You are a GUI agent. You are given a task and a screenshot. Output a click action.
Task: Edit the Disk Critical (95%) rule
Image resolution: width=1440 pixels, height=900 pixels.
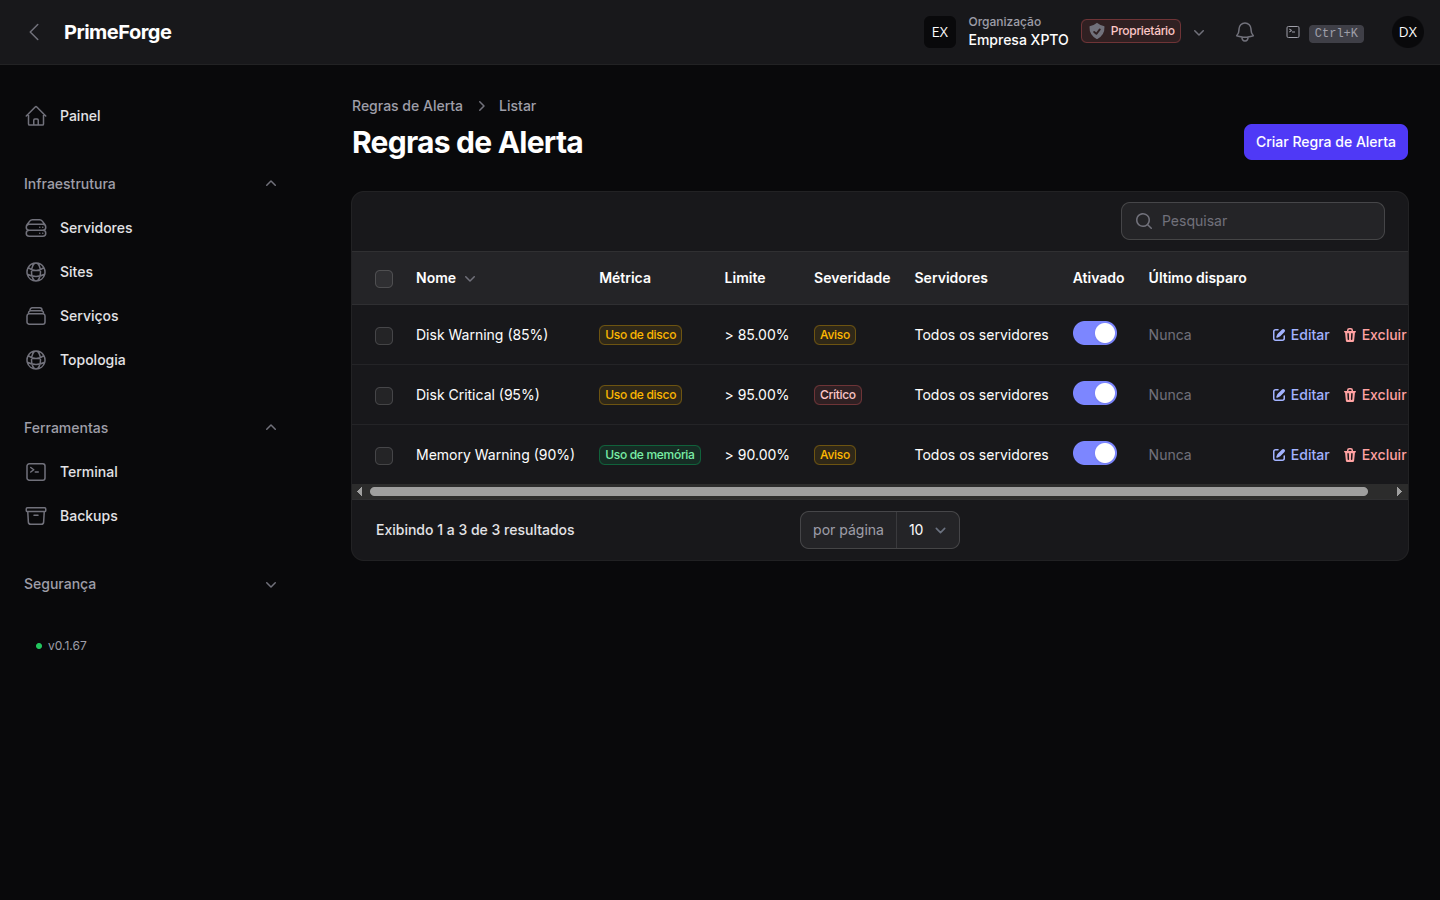coord(1301,395)
